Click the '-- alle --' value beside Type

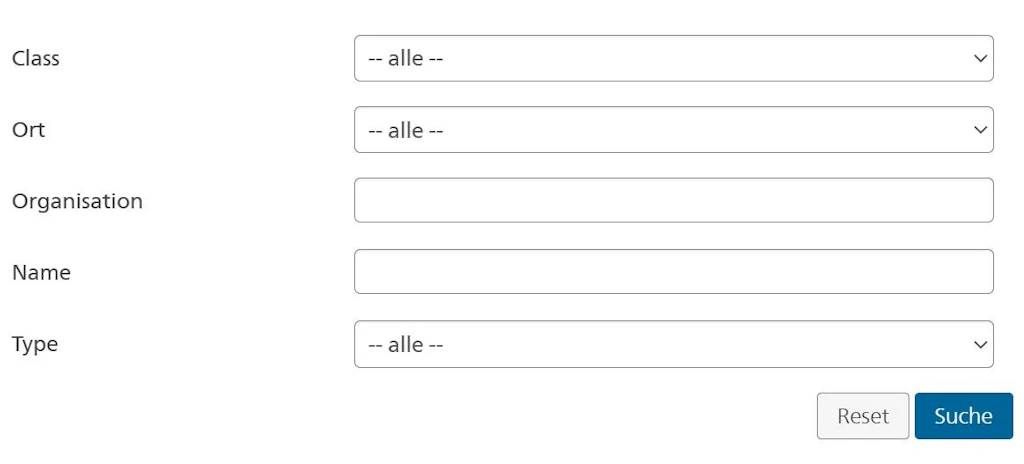pos(406,344)
